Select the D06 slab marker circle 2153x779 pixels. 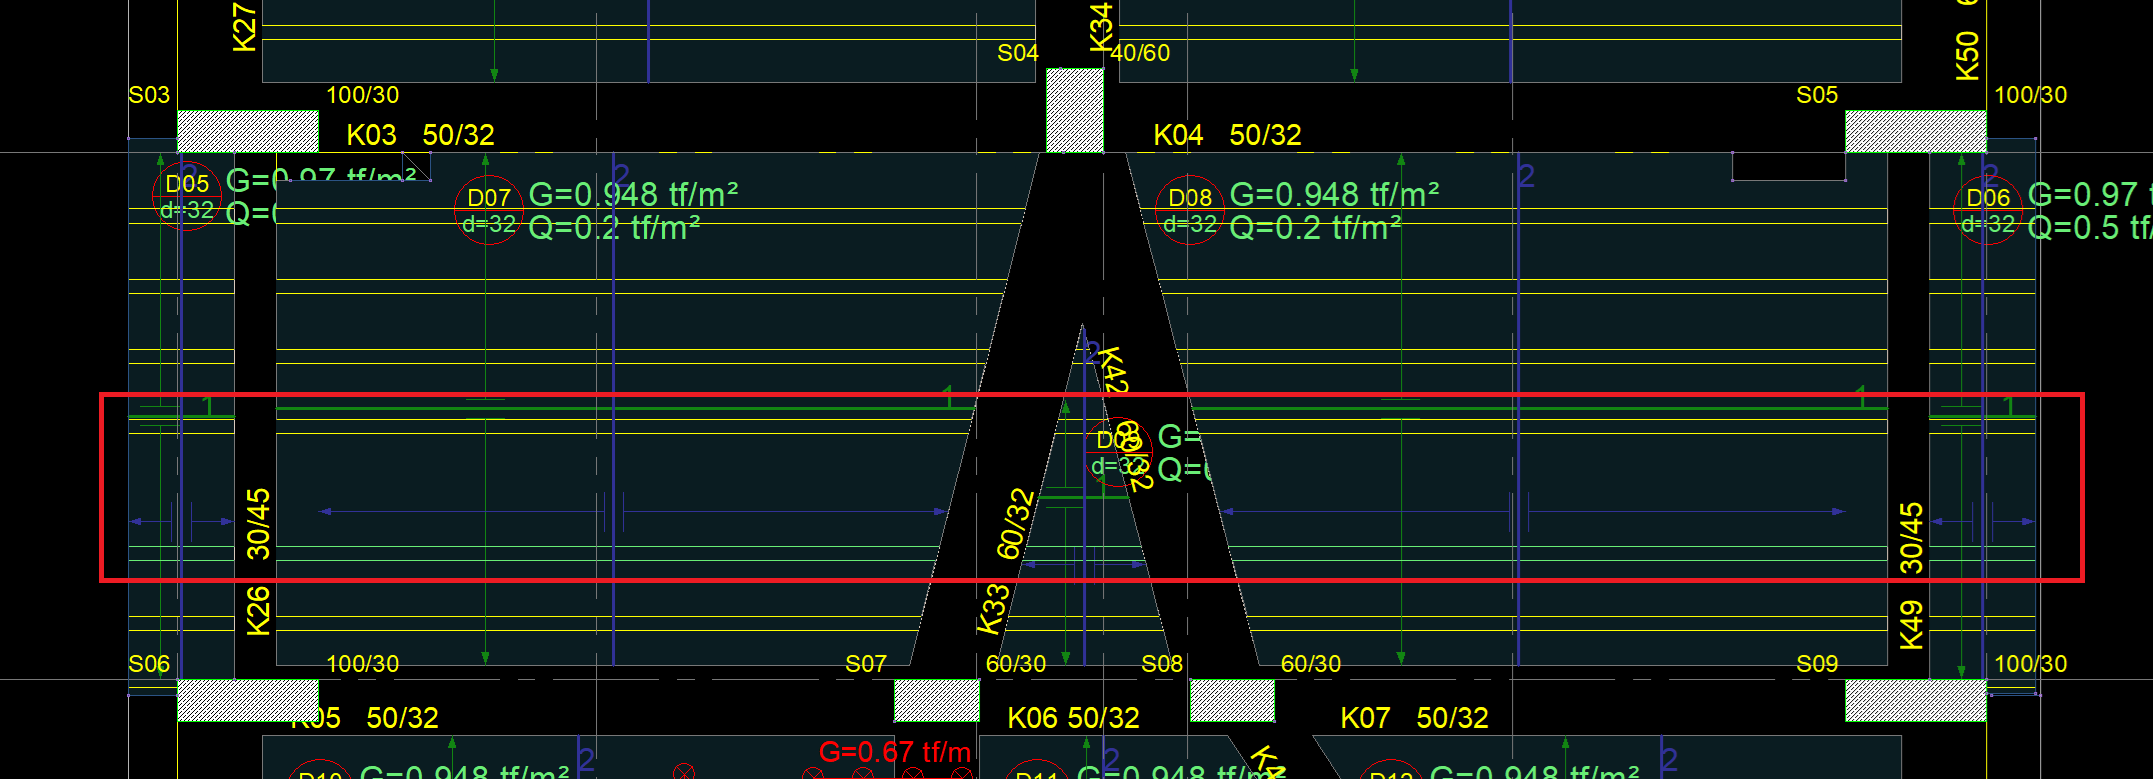[x=1987, y=210]
